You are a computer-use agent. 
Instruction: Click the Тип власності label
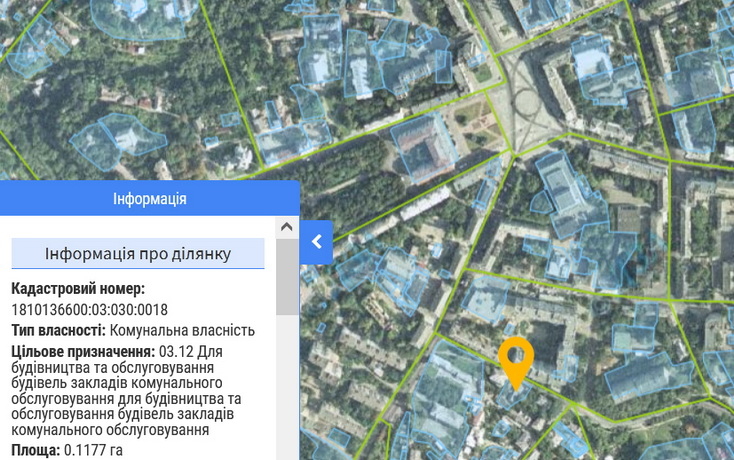(58, 330)
